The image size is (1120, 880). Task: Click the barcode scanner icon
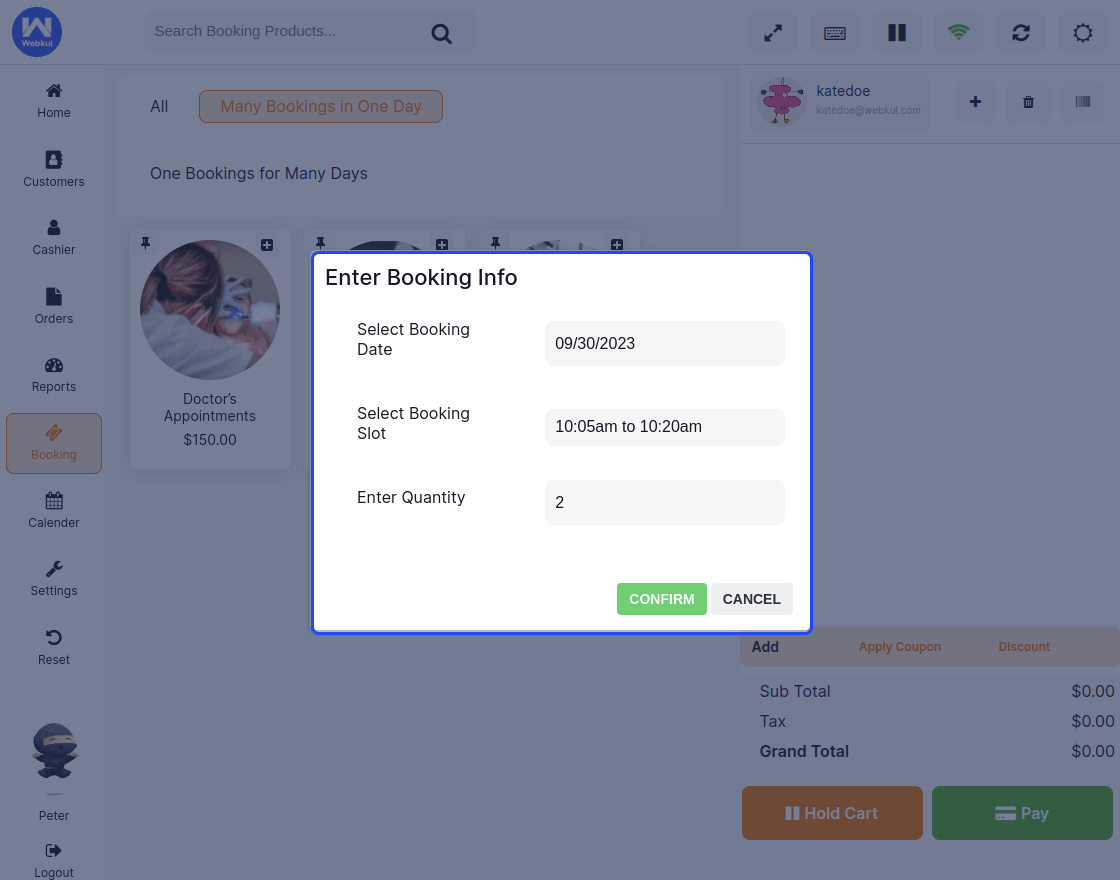[x=1083, y=102]
